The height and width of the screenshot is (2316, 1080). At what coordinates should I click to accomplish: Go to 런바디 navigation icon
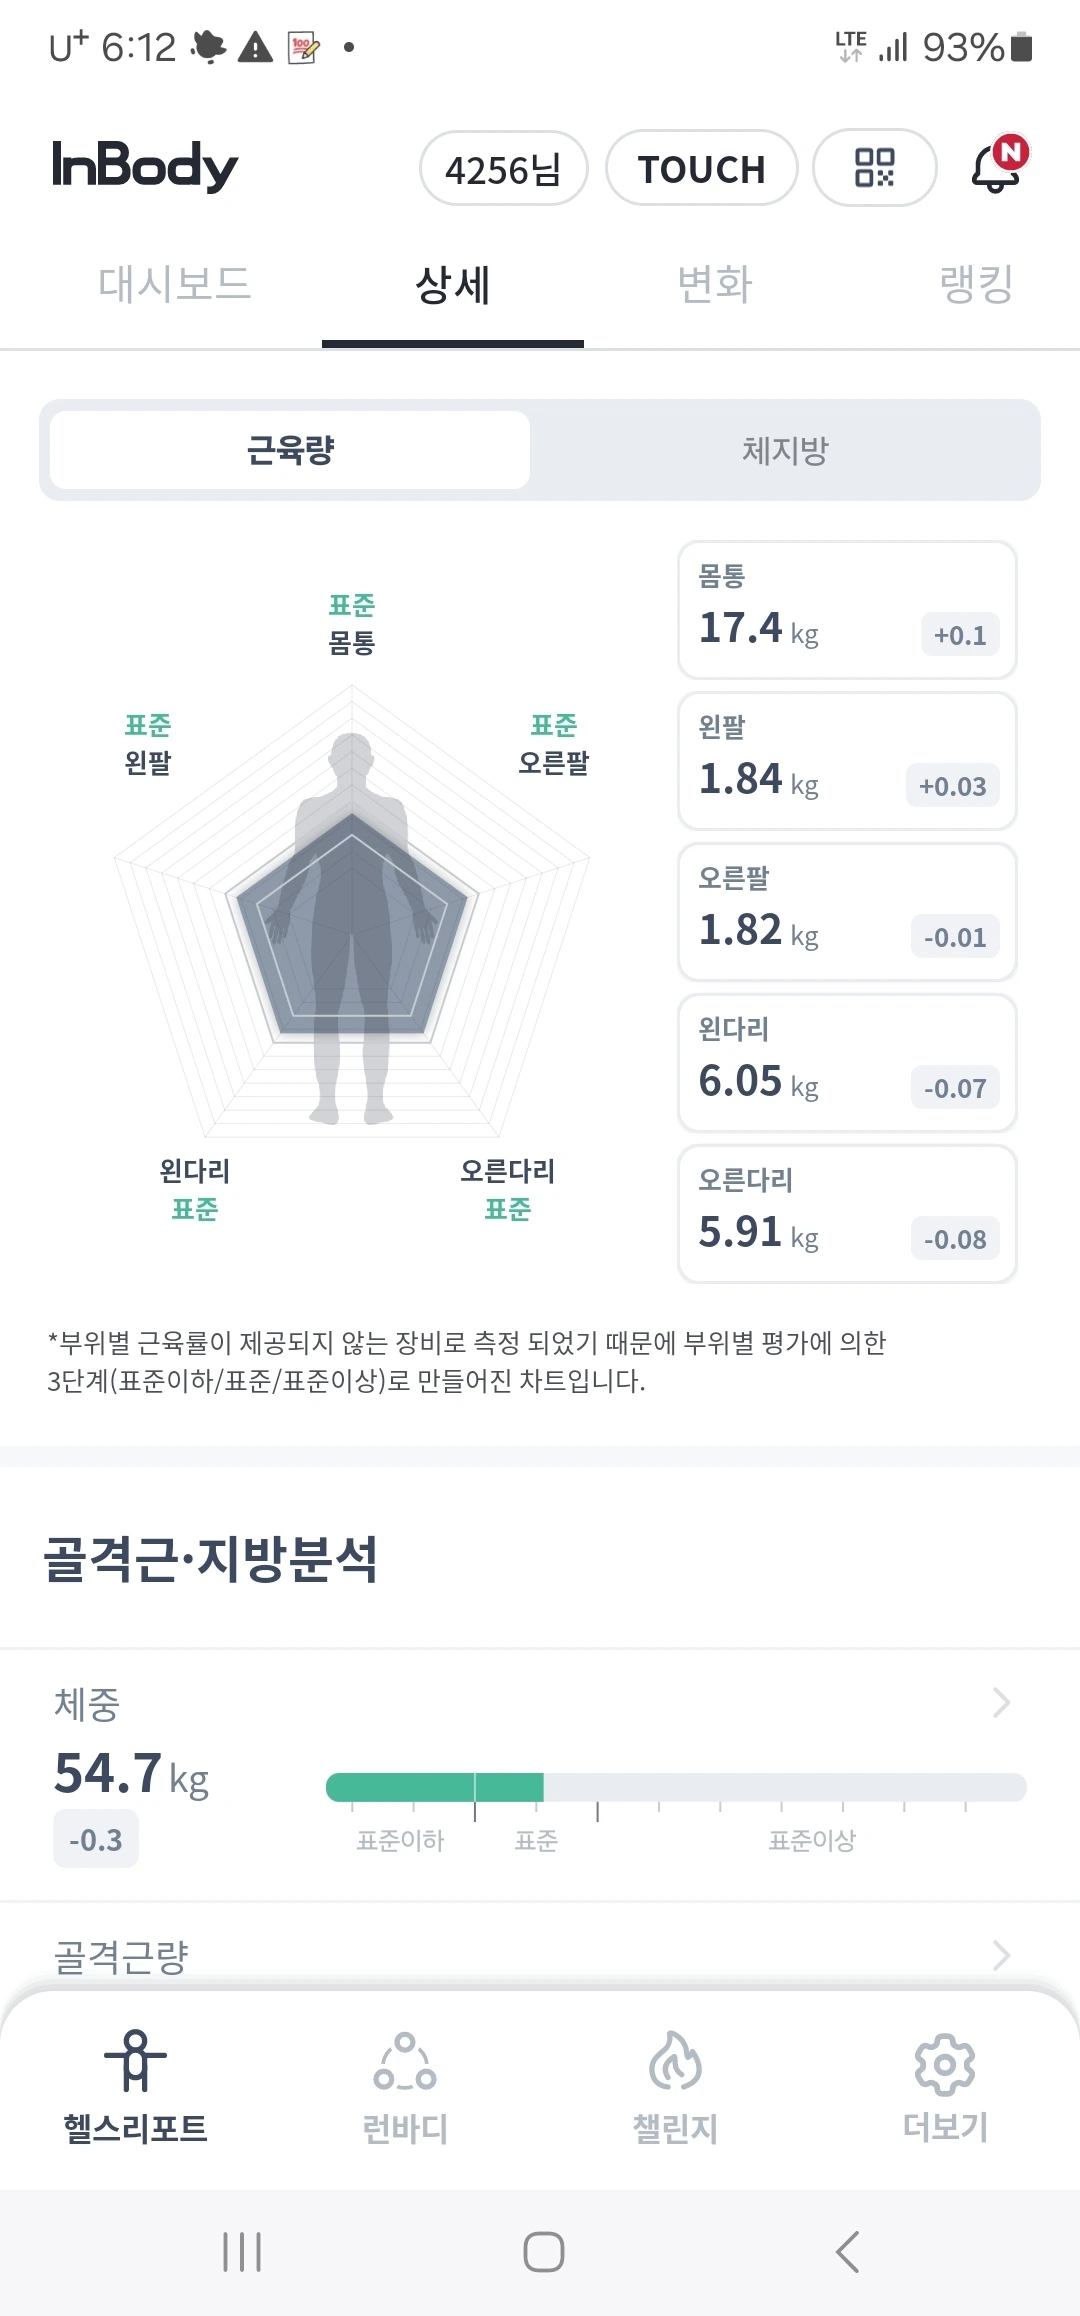click(405, 2061)
